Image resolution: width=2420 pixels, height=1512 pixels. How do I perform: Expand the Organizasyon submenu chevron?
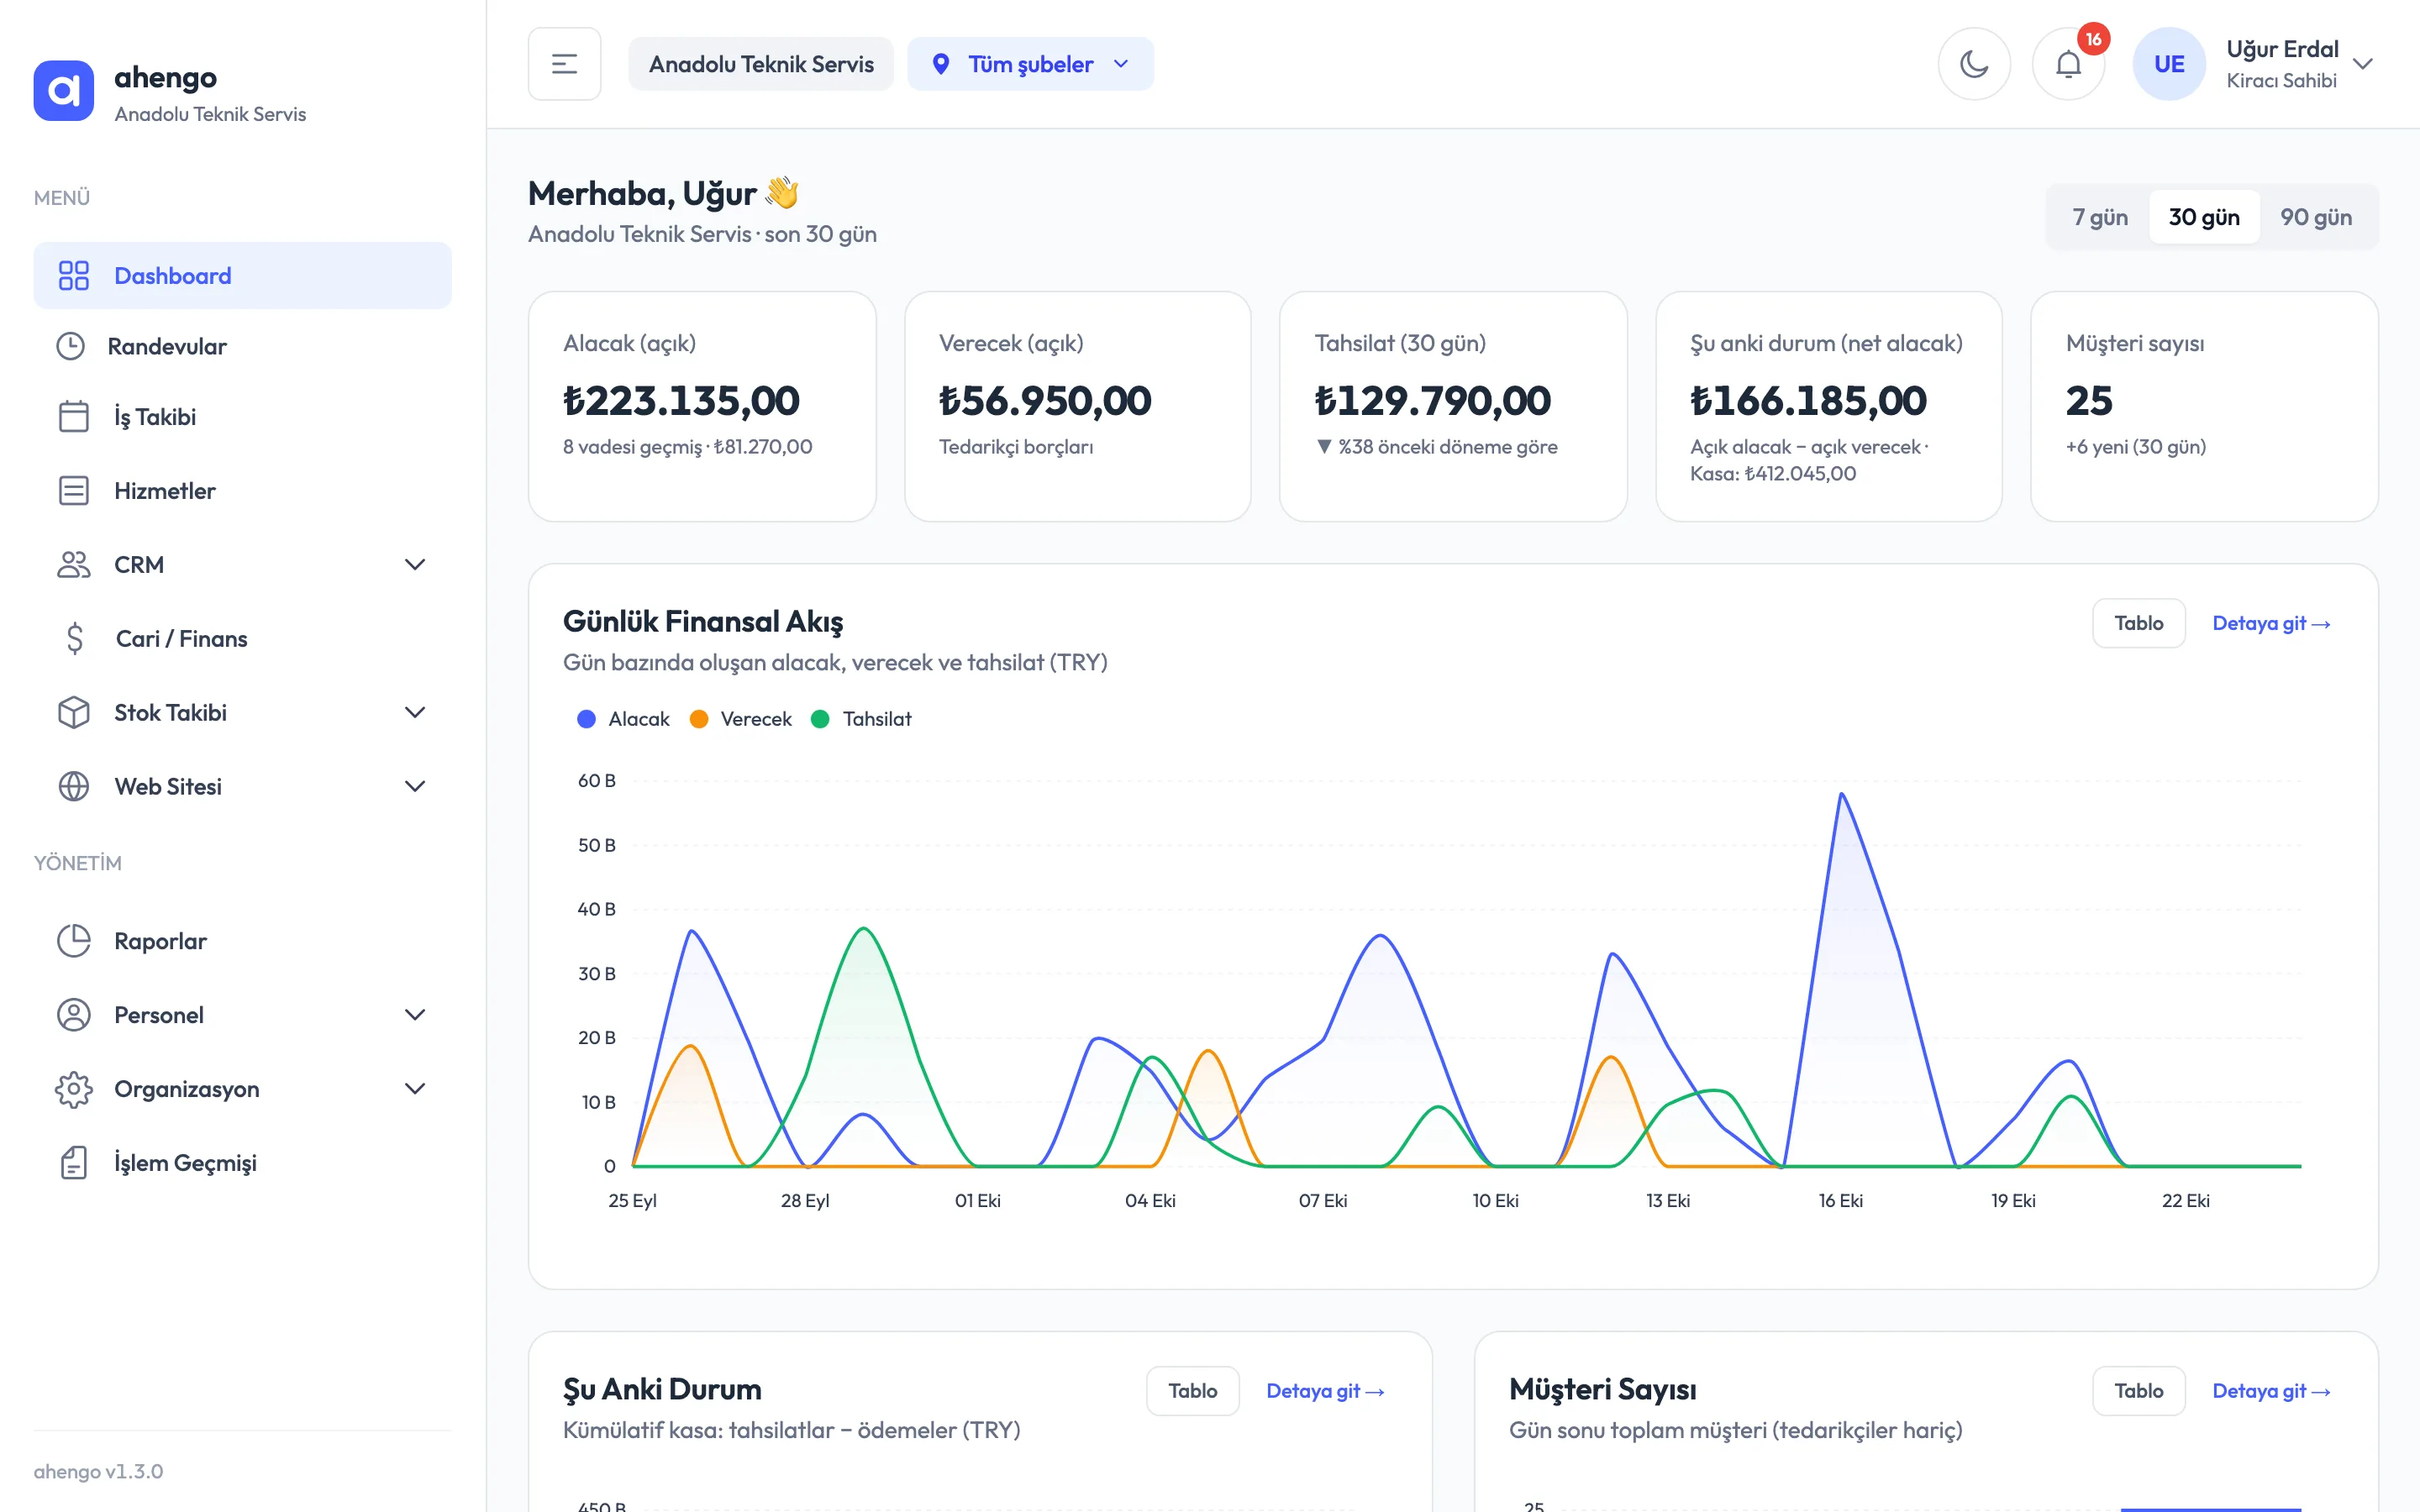click(415, 1088)
